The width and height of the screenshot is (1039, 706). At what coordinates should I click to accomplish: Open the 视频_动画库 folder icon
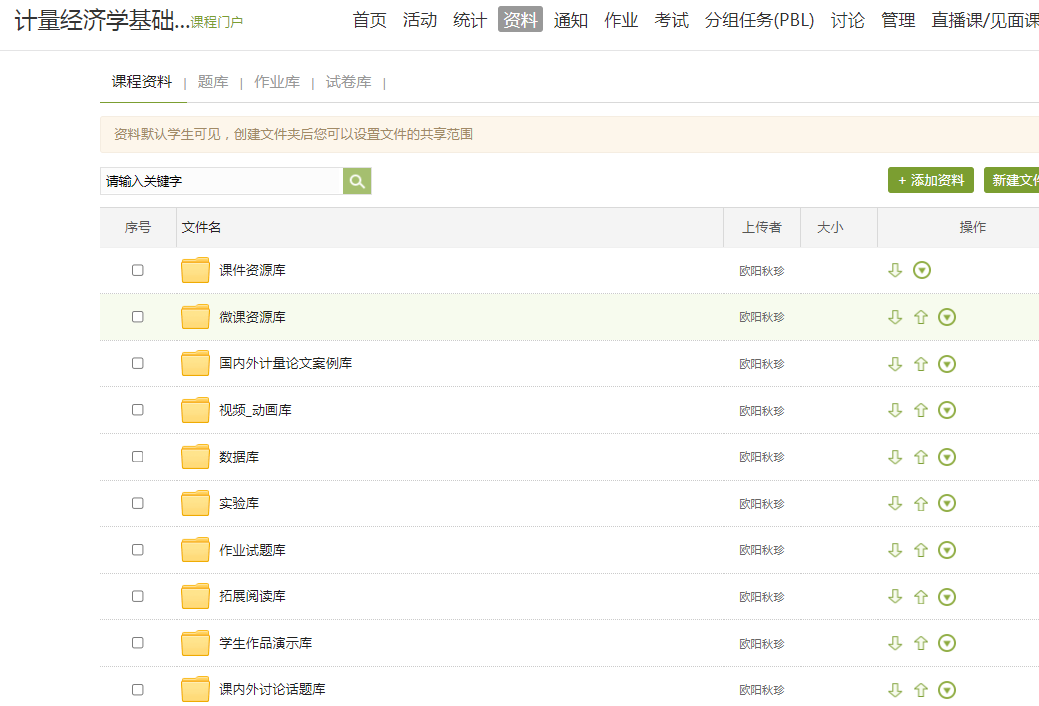pos(195,410)
